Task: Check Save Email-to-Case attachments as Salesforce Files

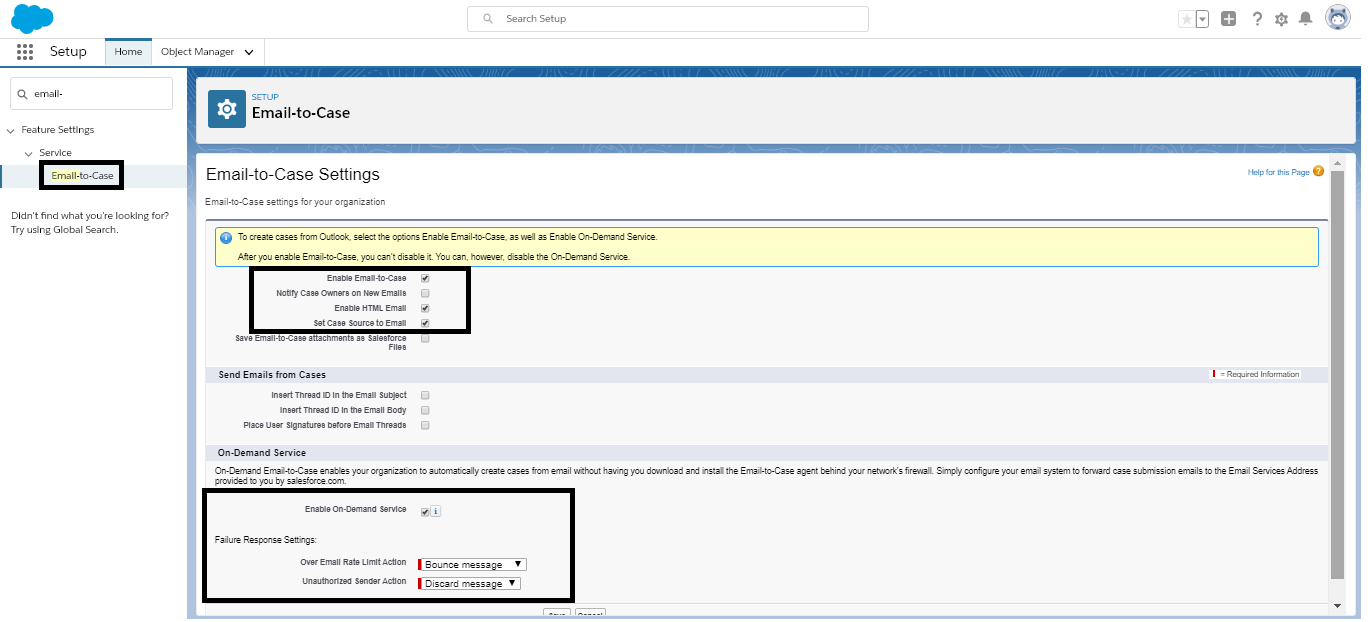Action: [425, 339]
